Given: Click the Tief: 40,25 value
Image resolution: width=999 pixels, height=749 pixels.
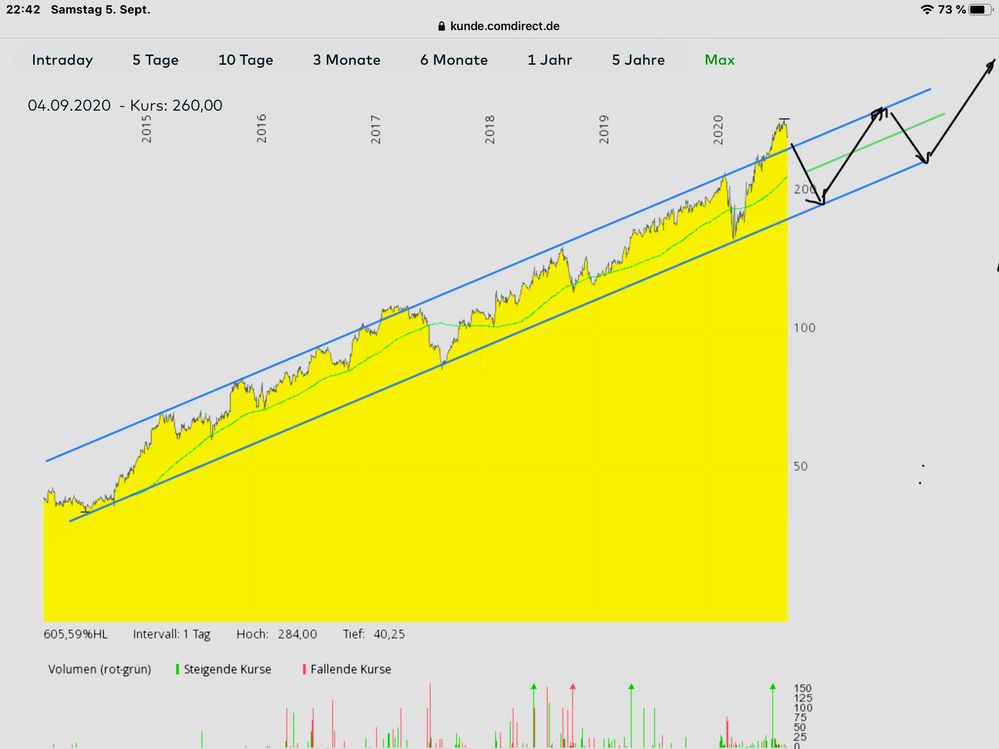Looking at the screenshot, I should (370, 634).
